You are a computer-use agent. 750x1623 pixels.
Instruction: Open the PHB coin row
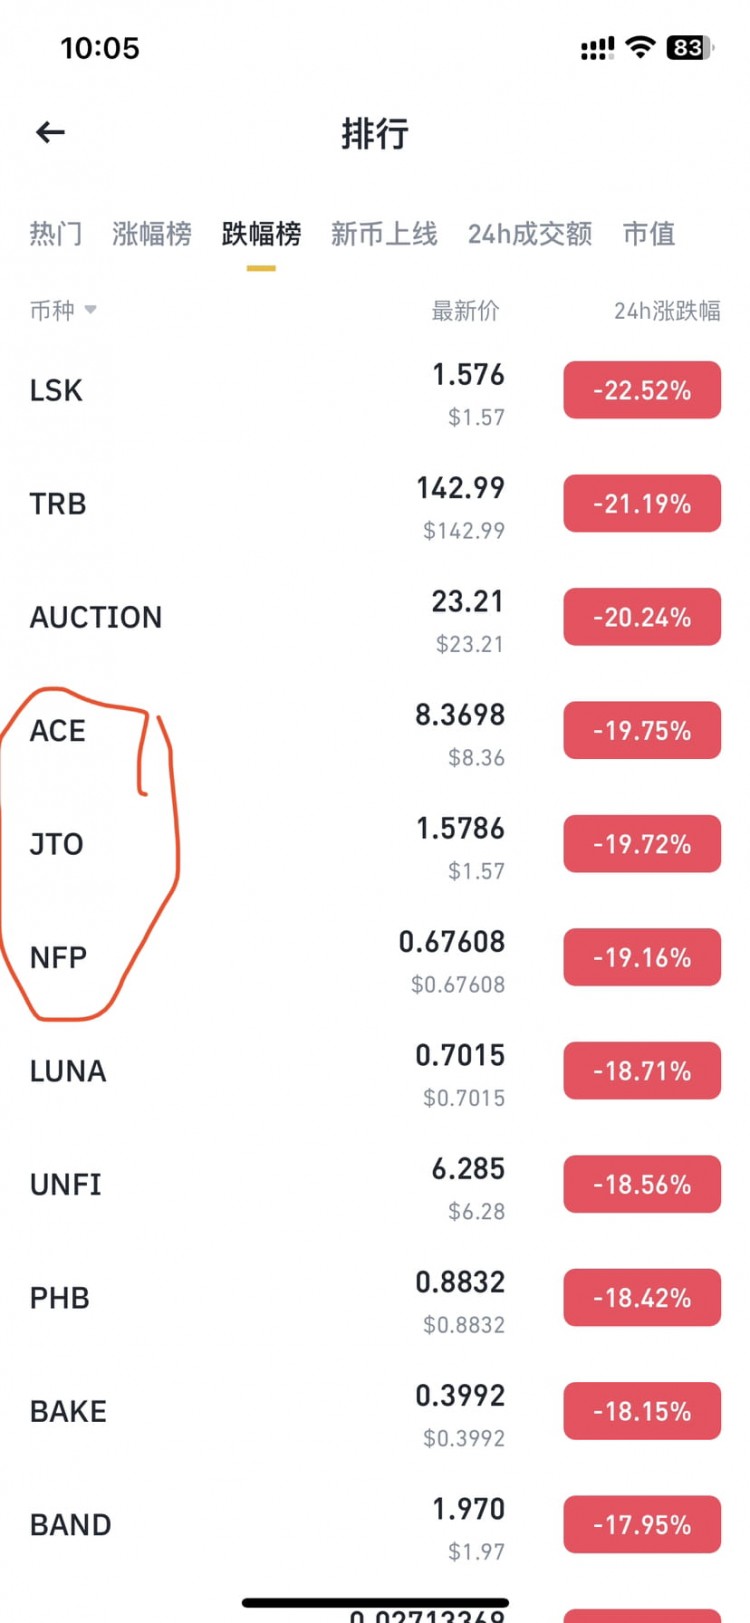click(x=60, y=1298)
